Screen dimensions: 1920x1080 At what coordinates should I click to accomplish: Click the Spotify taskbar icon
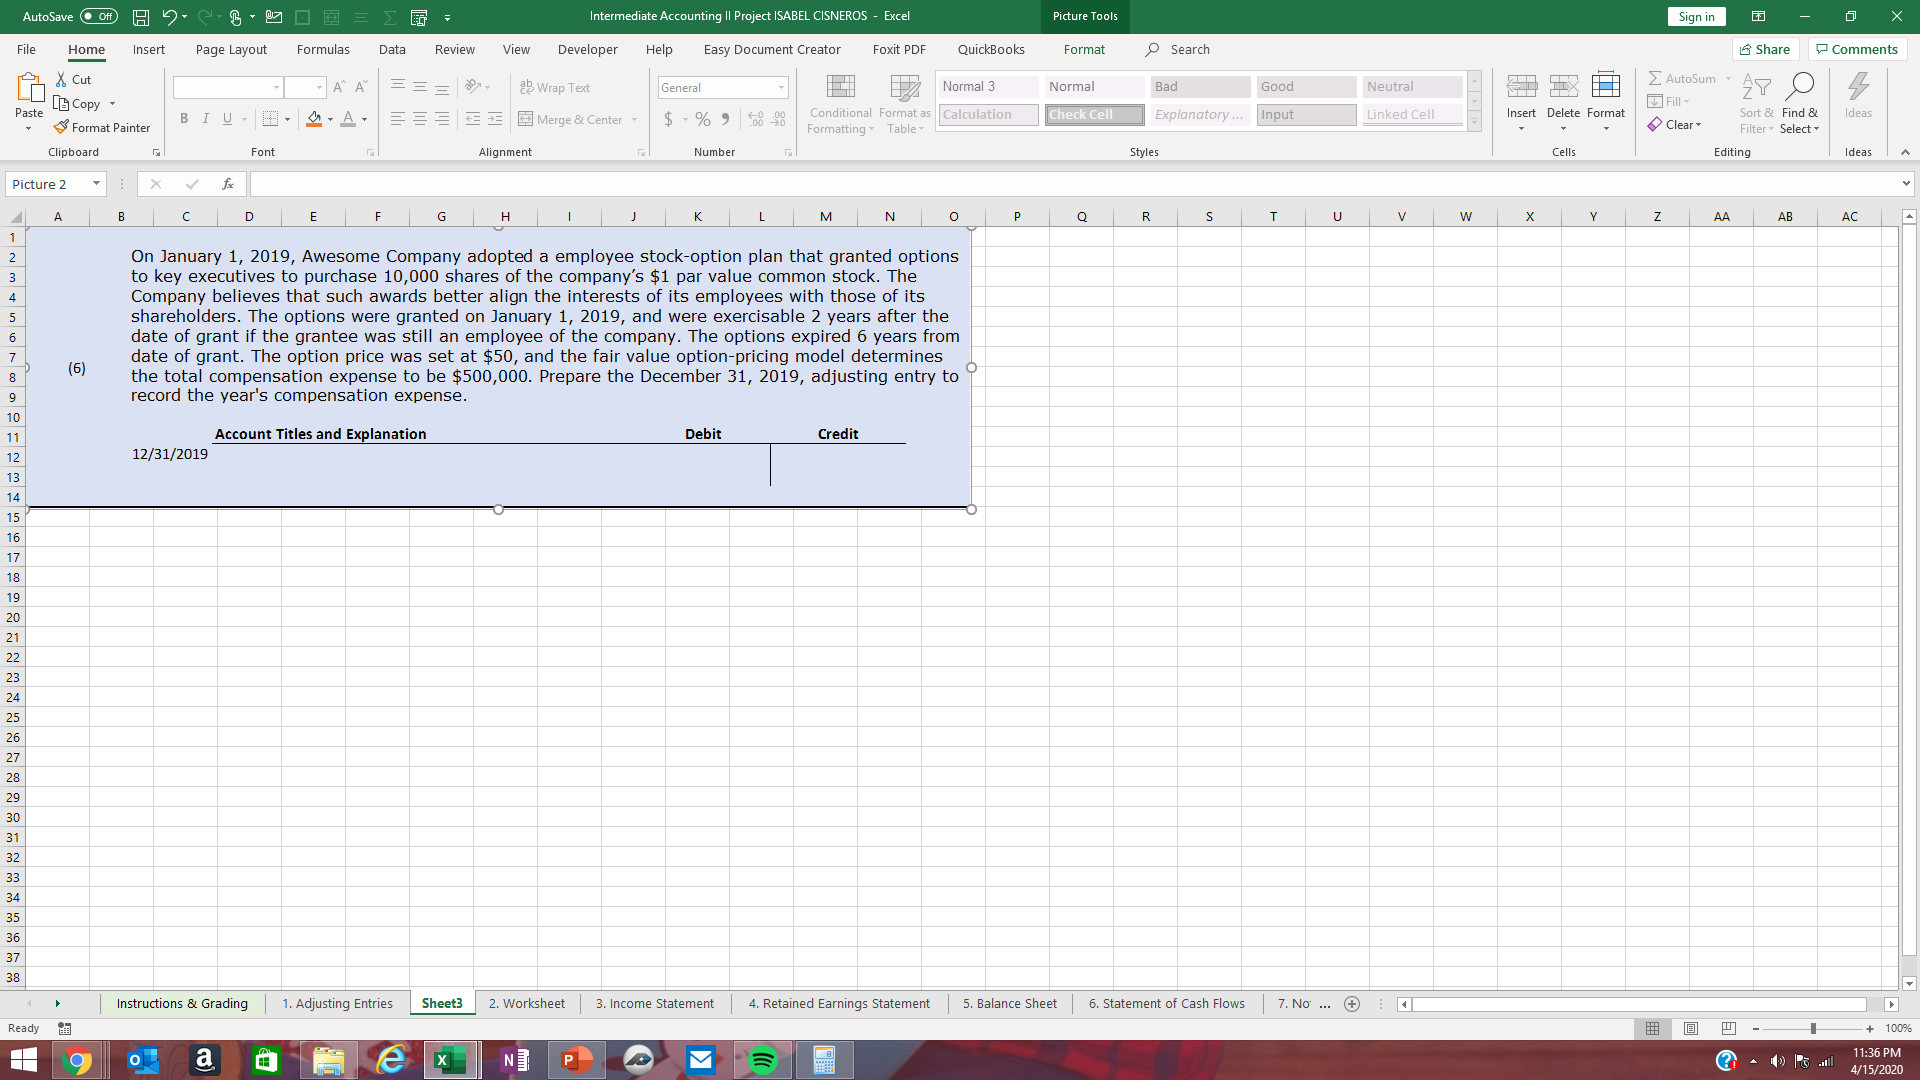[x=762, y=1059]
